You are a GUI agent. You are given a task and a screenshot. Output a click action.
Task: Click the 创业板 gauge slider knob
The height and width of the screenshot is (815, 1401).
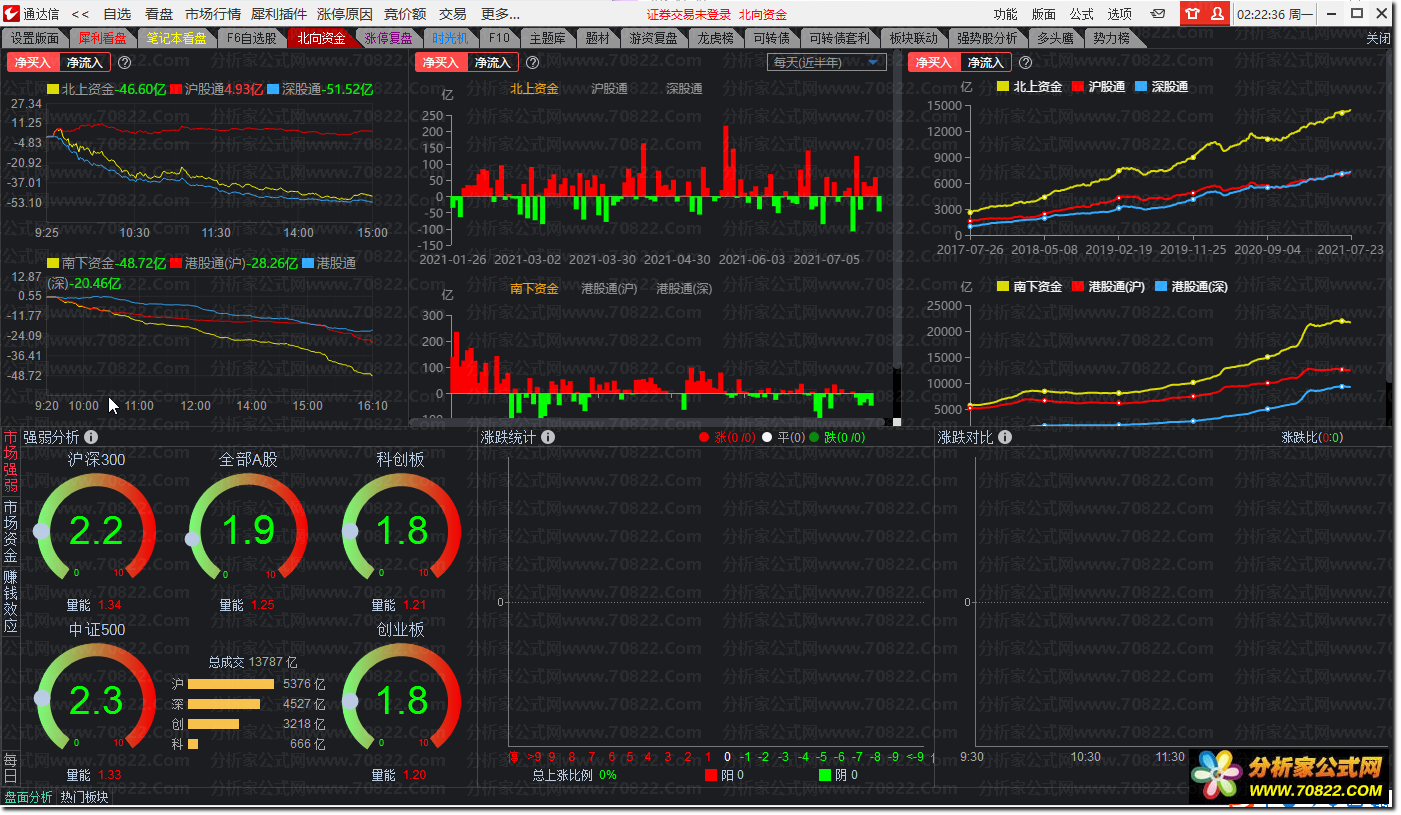(x=349, y=699)
